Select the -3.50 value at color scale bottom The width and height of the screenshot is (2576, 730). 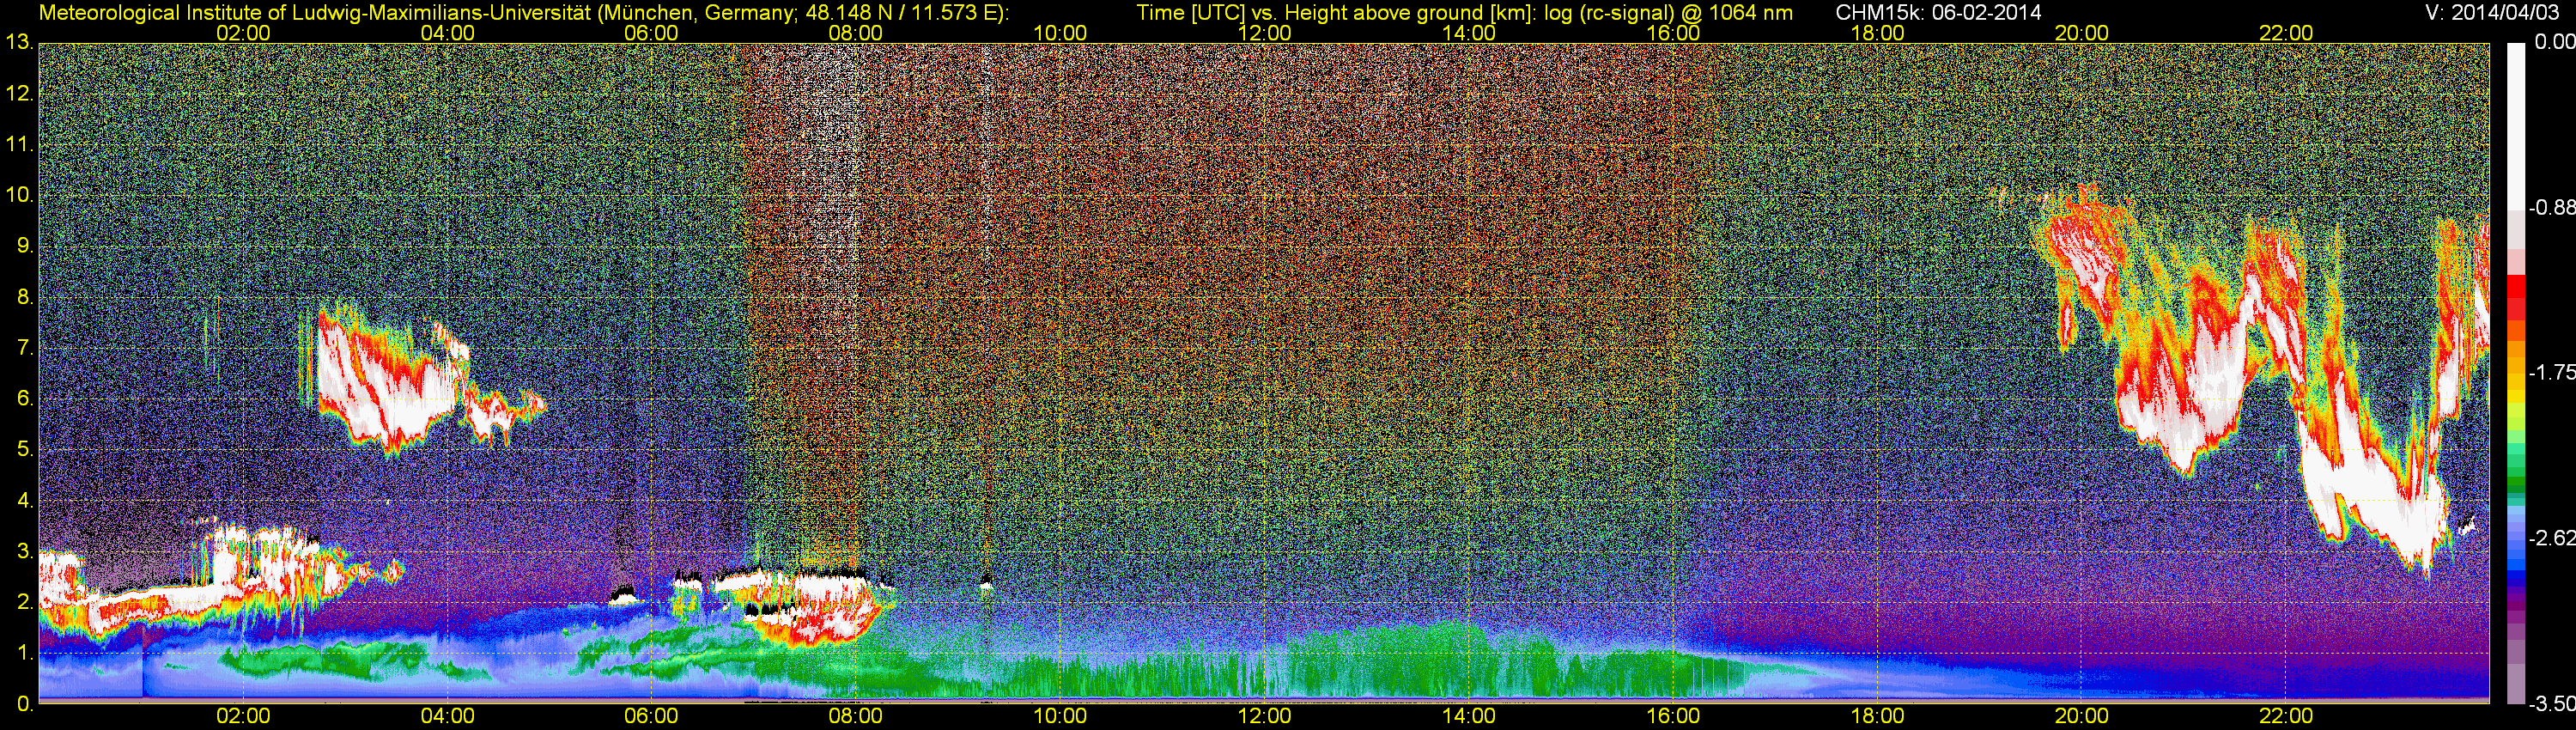[2550, 705]
